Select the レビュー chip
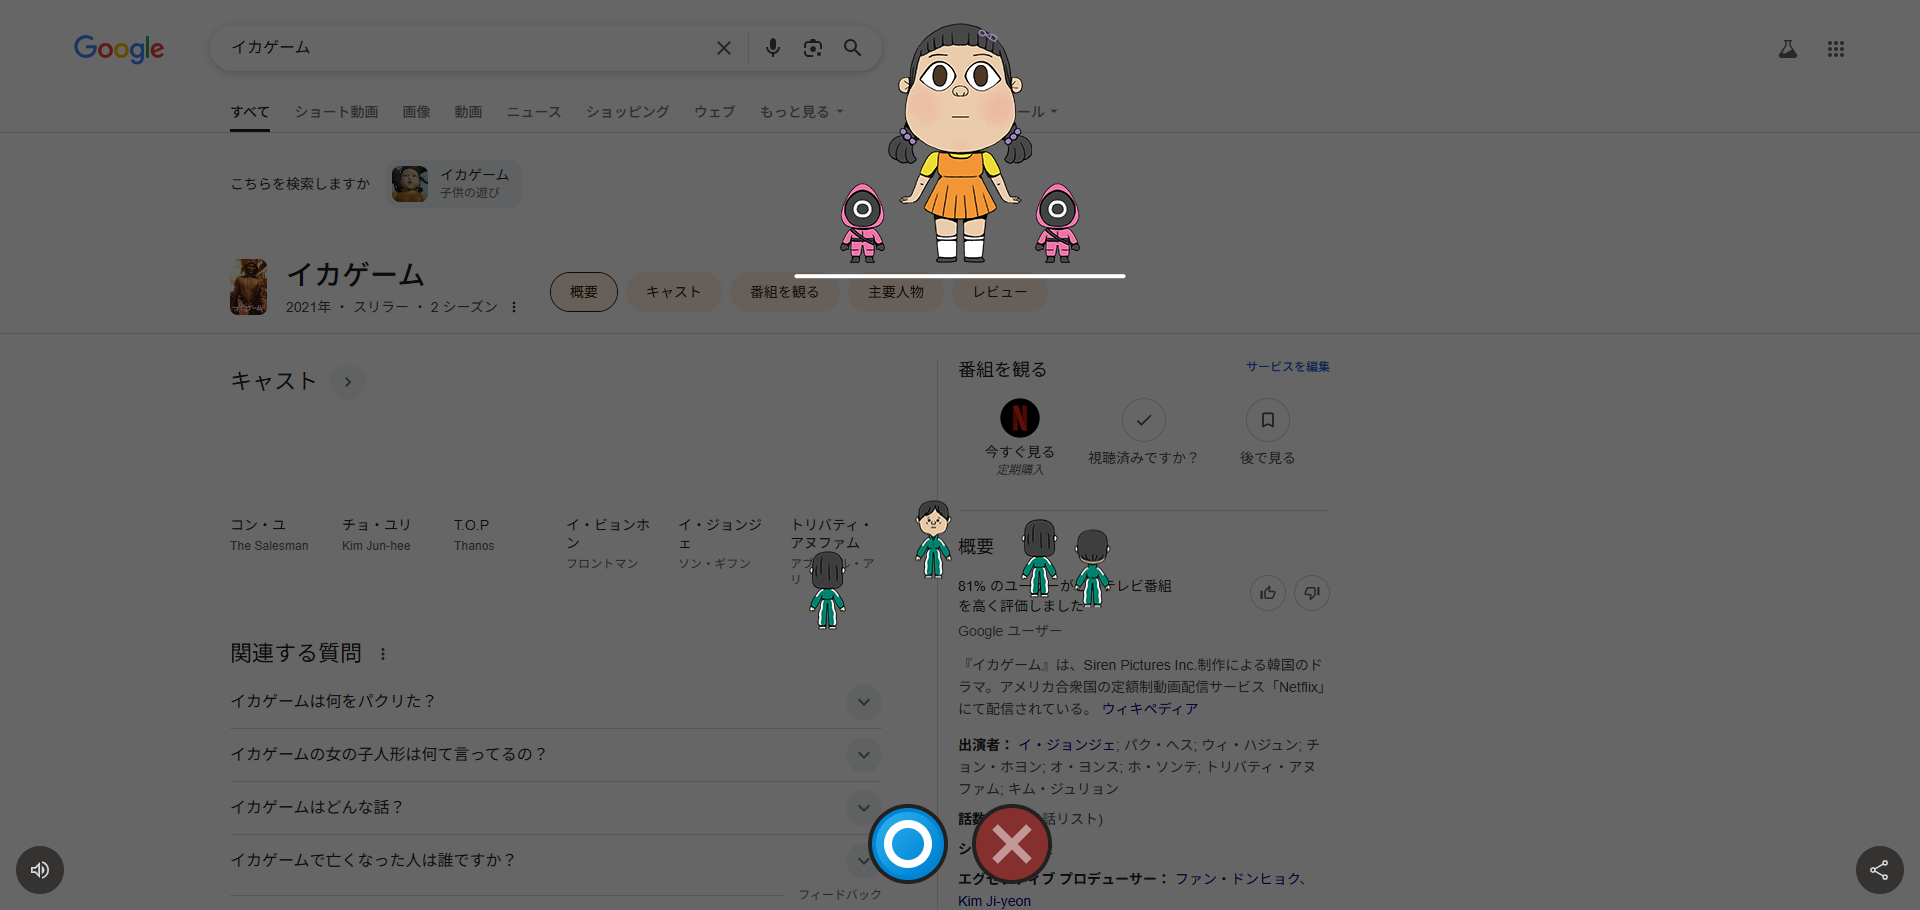Viewport: 1920px width, 910px height. coord(1000,292)
